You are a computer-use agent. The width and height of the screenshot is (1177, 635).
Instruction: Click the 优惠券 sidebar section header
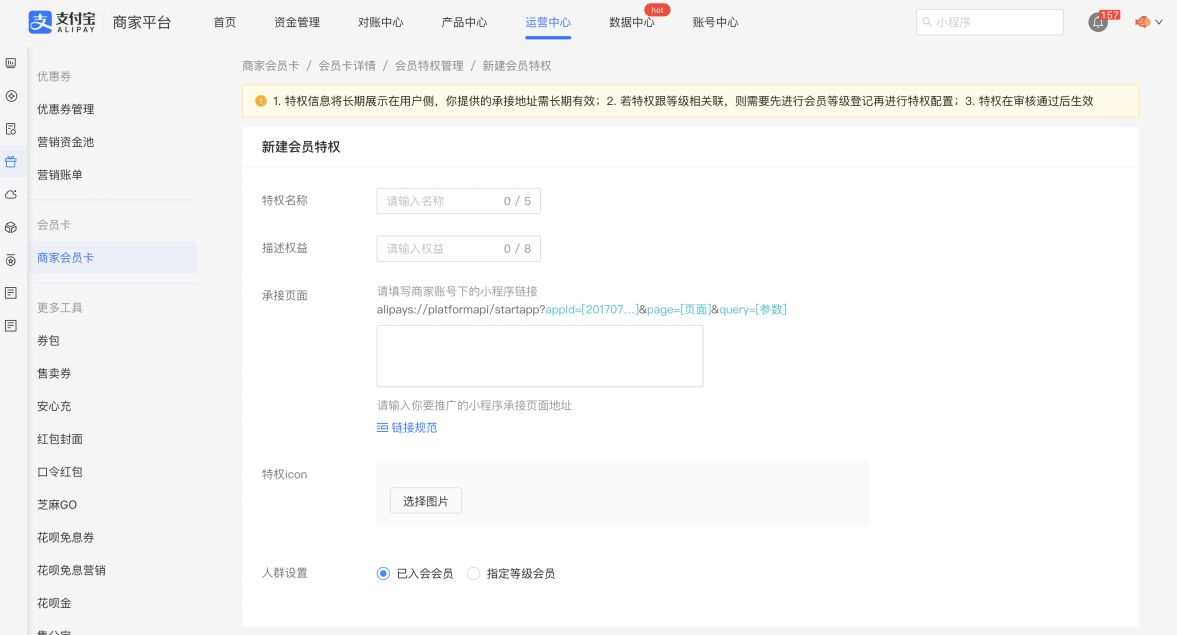[x=54, y=77]
